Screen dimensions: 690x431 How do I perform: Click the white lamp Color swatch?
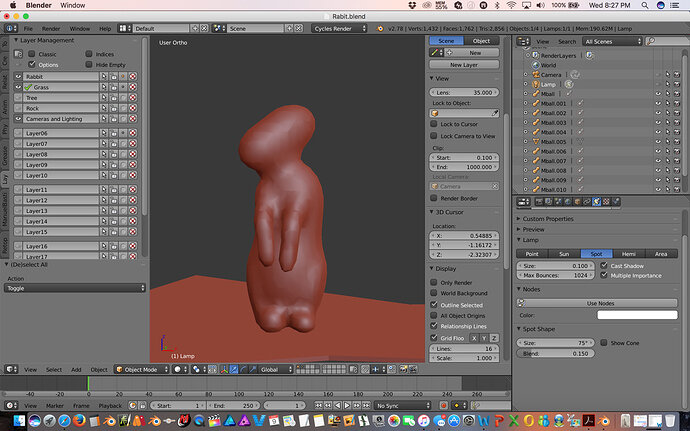(x=637, y=315)
